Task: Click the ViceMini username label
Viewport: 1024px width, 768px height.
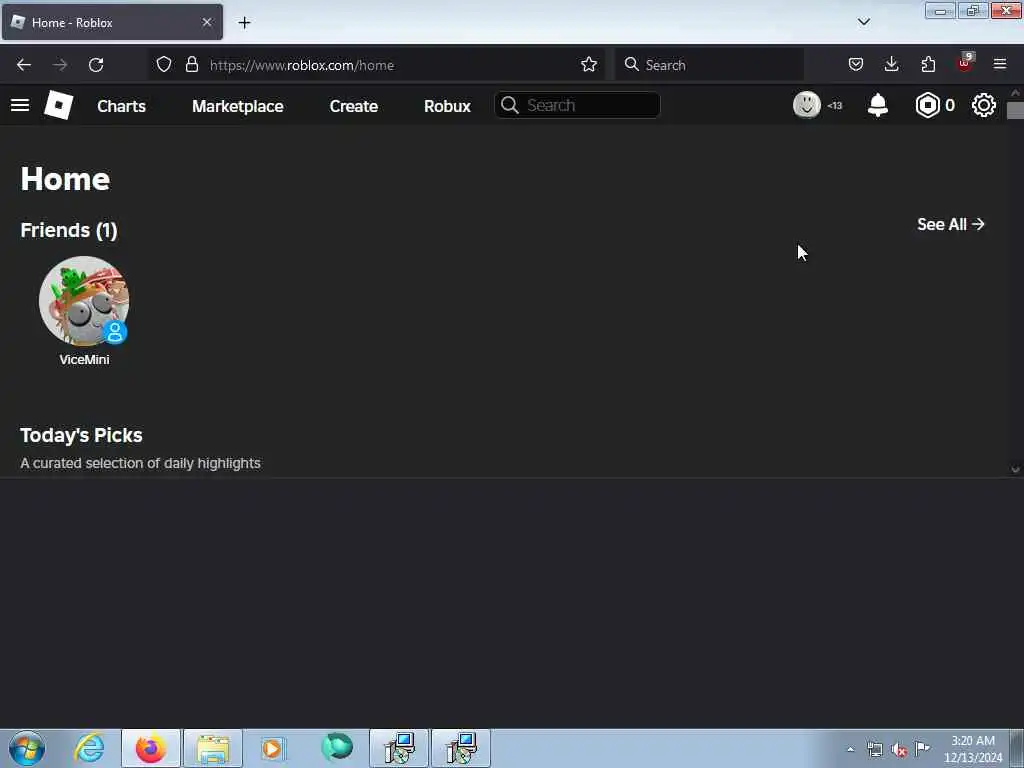Action: pyautogui.click(x=84, y=359)
